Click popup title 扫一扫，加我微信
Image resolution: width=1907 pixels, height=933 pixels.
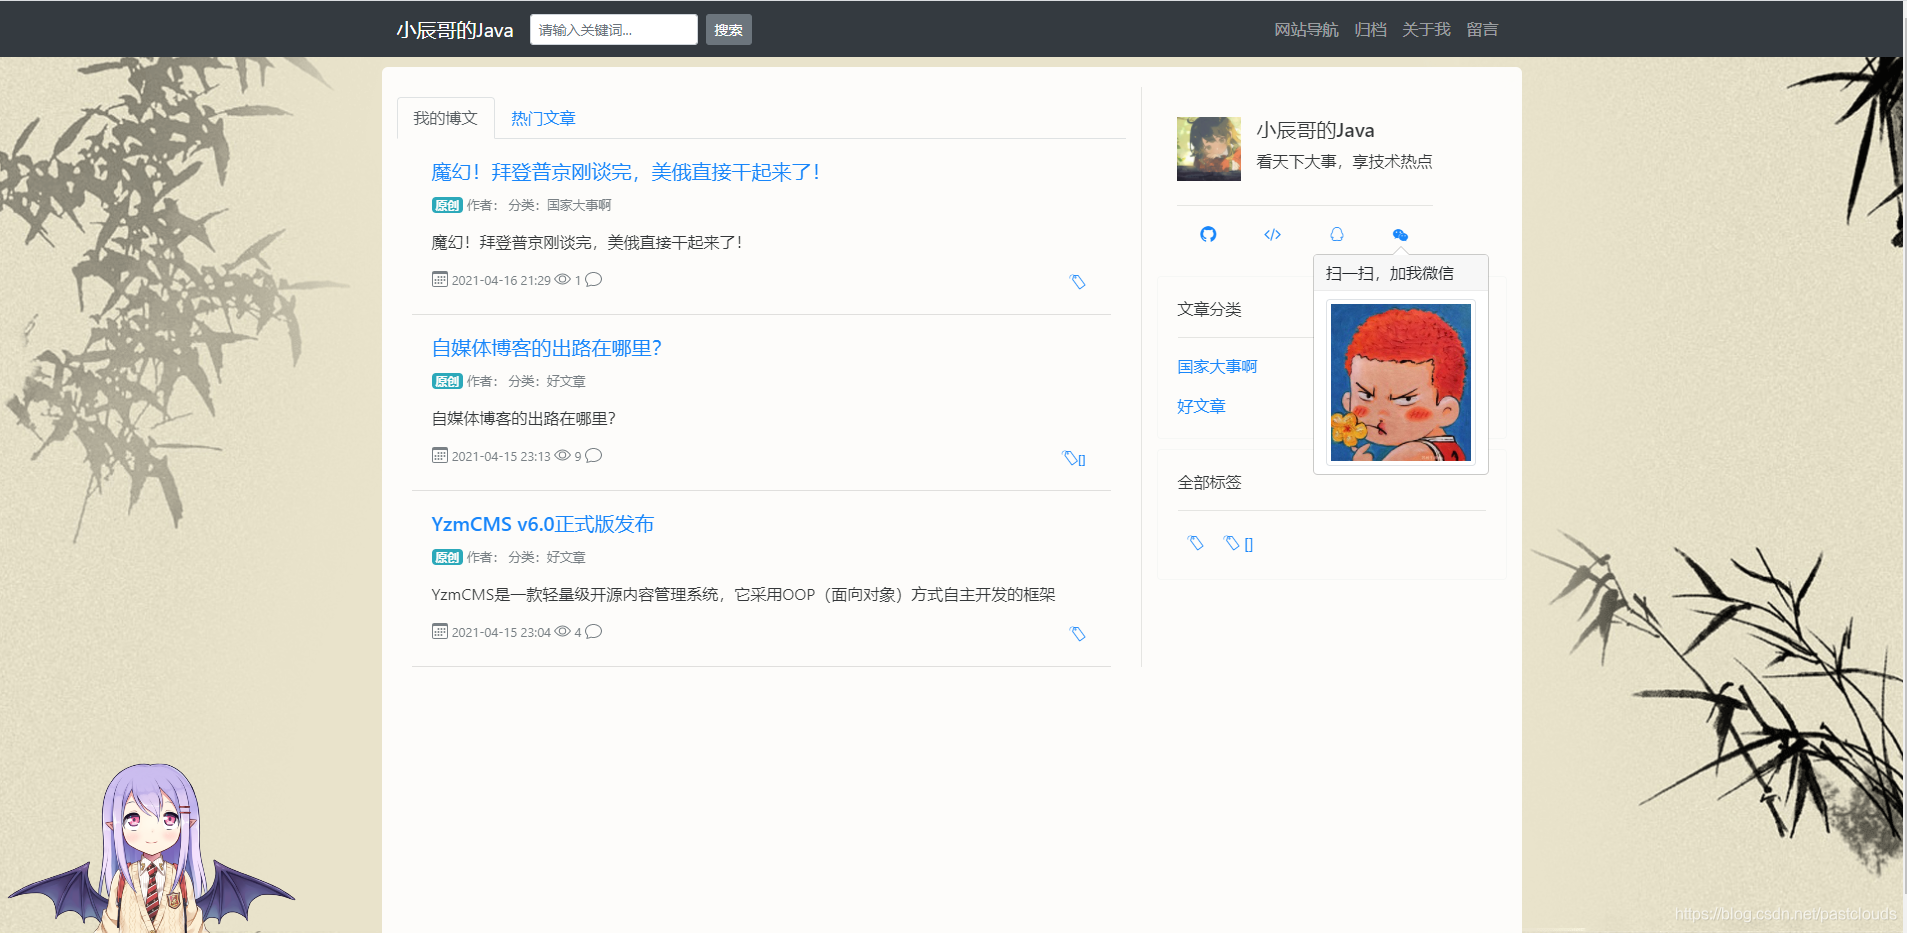[1390, 273]
